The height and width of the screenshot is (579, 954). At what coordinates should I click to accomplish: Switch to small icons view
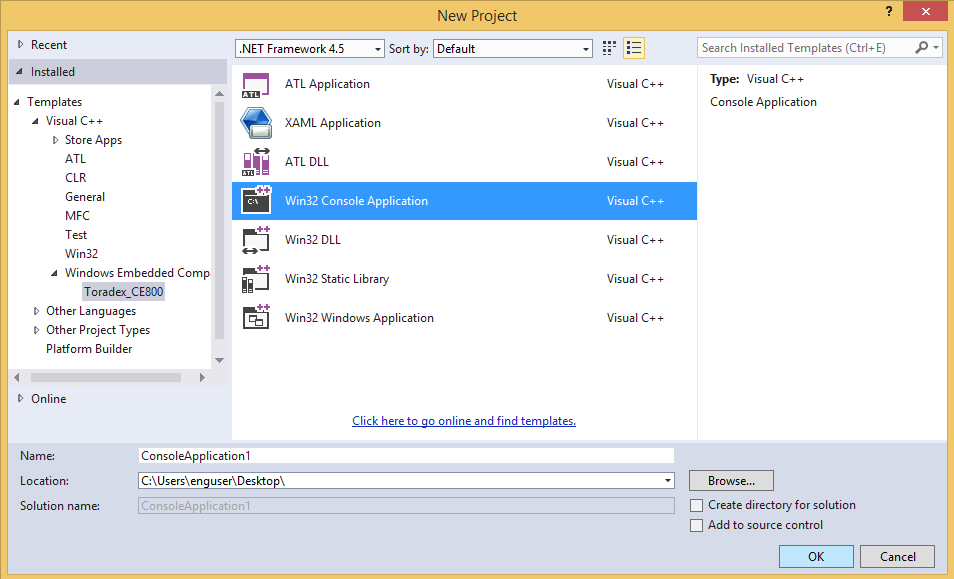click(608, 47)
